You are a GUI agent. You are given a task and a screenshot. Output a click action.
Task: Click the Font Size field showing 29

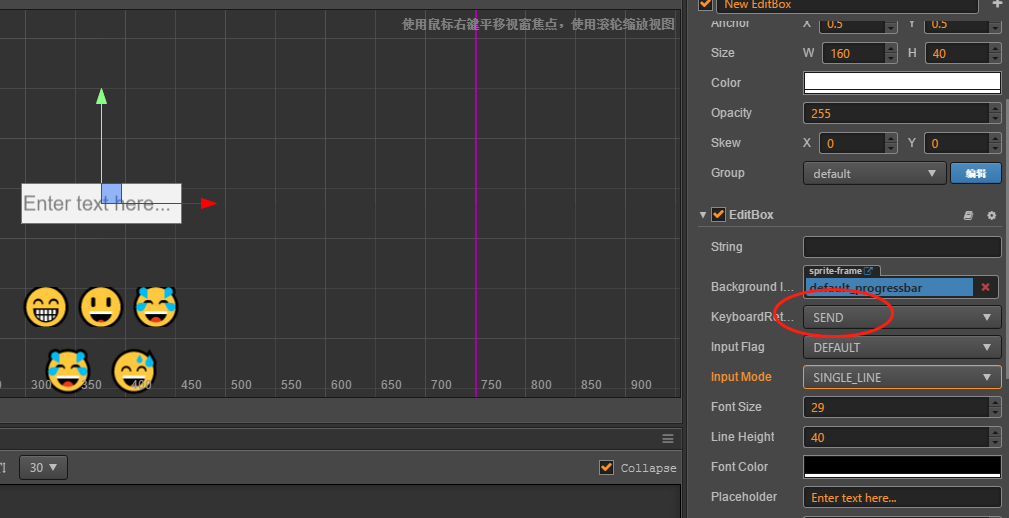pyautogui.click(x=896, y=407)
